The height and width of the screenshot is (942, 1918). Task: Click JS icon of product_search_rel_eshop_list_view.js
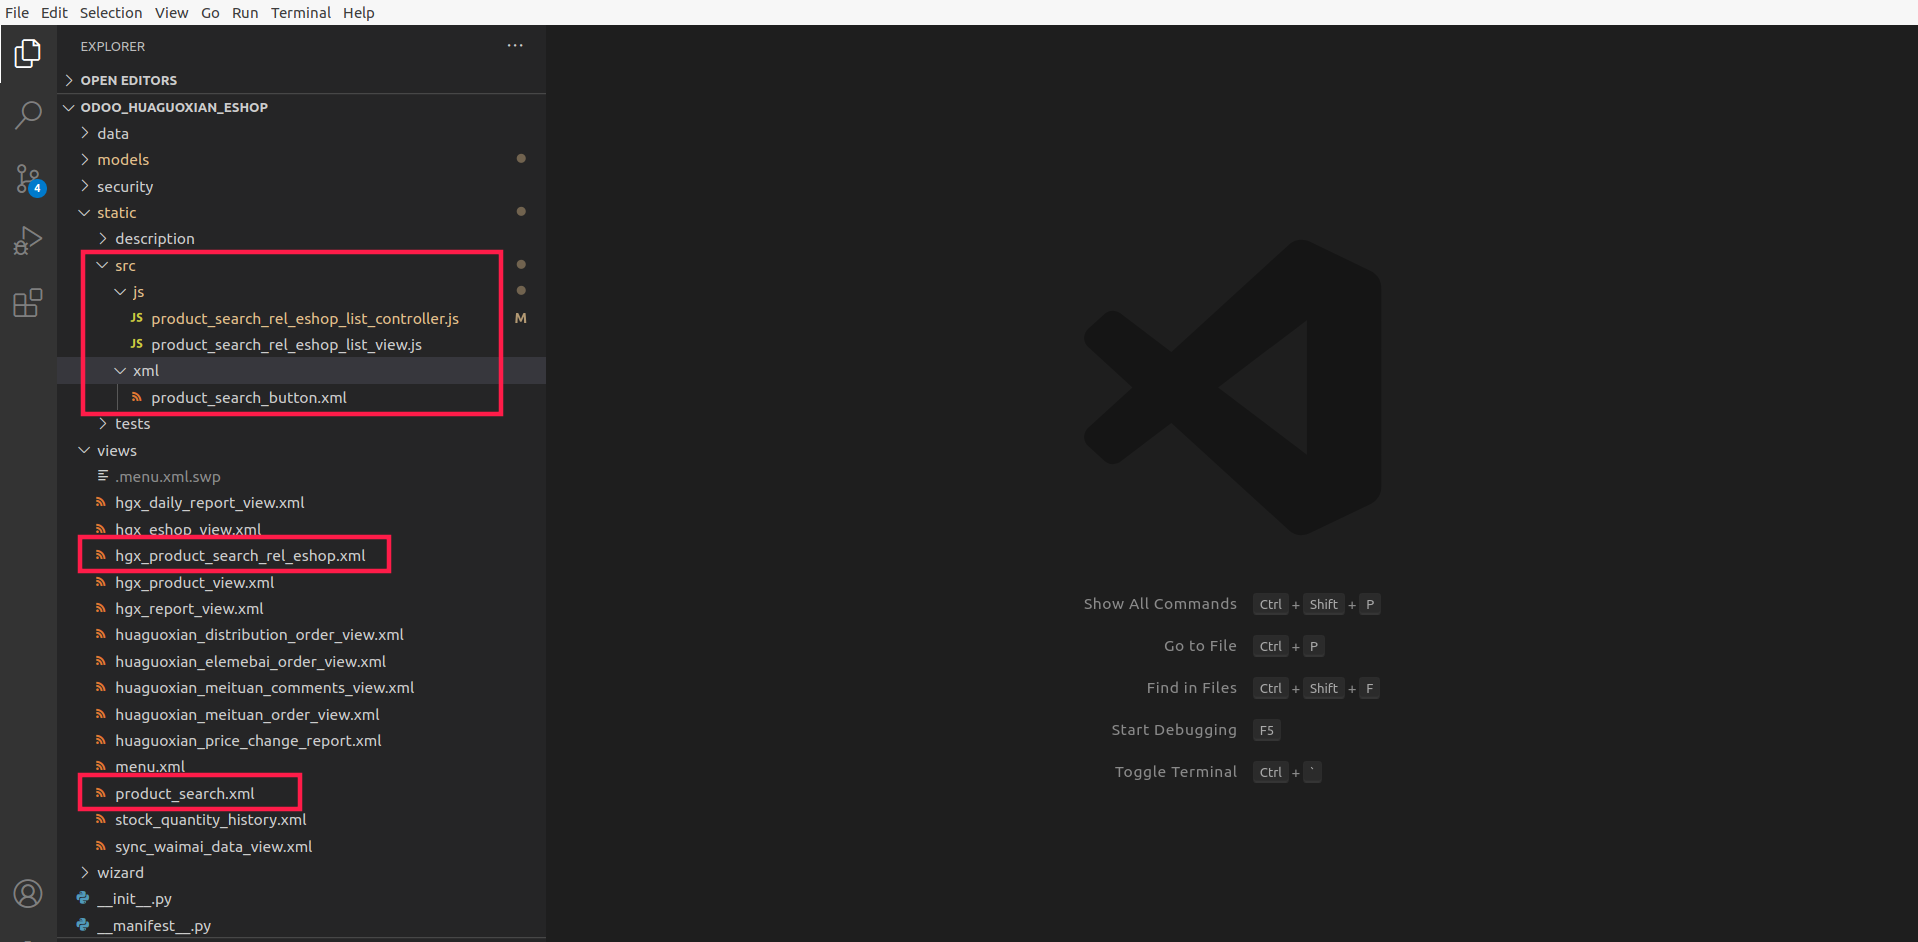click(136, 344)
